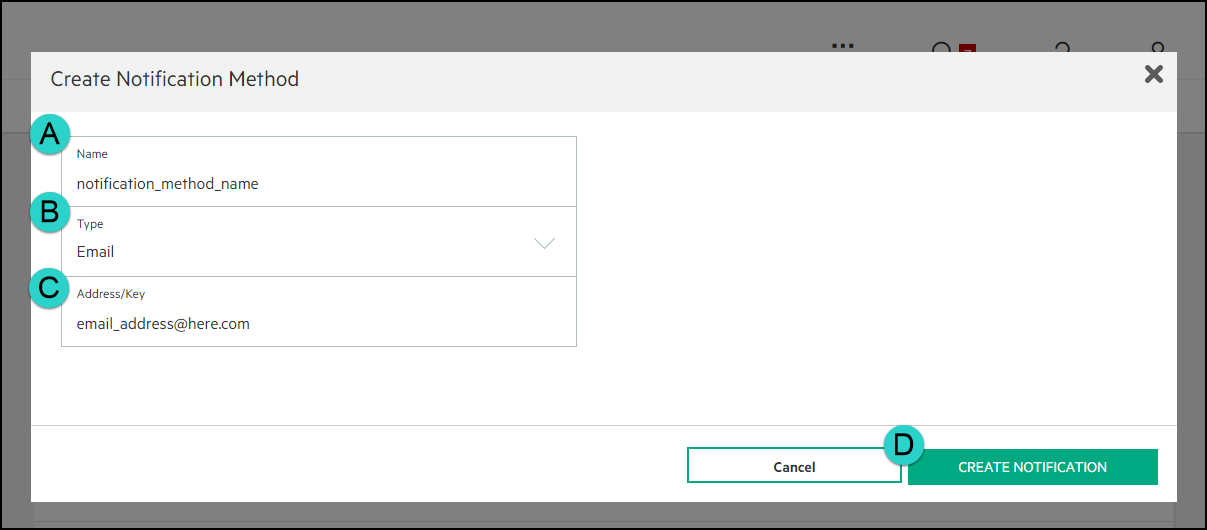Image resolution: width=1207 pixels, height=530 pixels.
Task: Expand the Type dropdown chevron
Action: click(544, 243)
